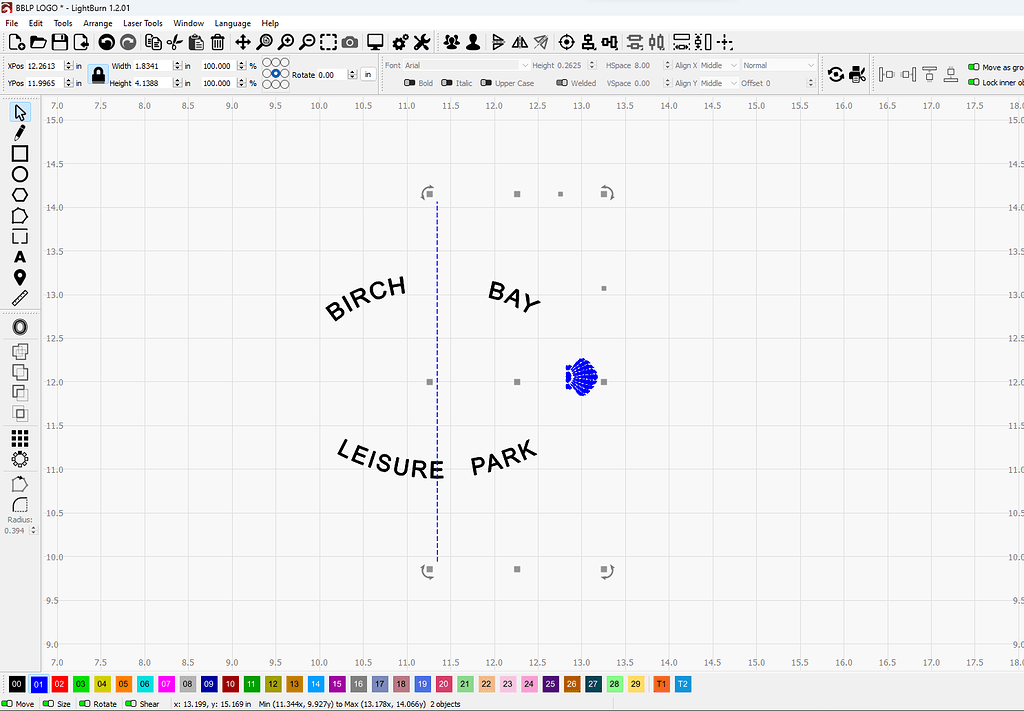This screenshot has width=1024, height=711.
Task: Click the Undo arrow in the toolbar
Action: point(106,42)
